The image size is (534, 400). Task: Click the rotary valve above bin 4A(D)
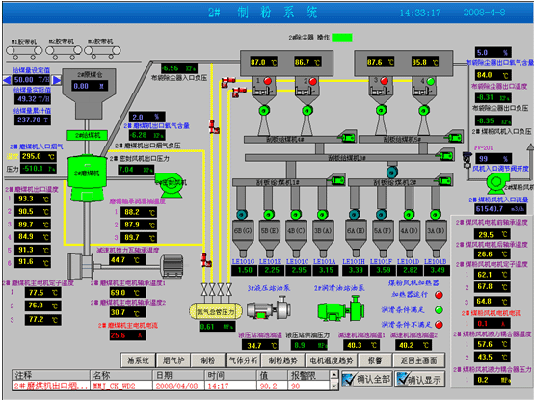(409, 214)
